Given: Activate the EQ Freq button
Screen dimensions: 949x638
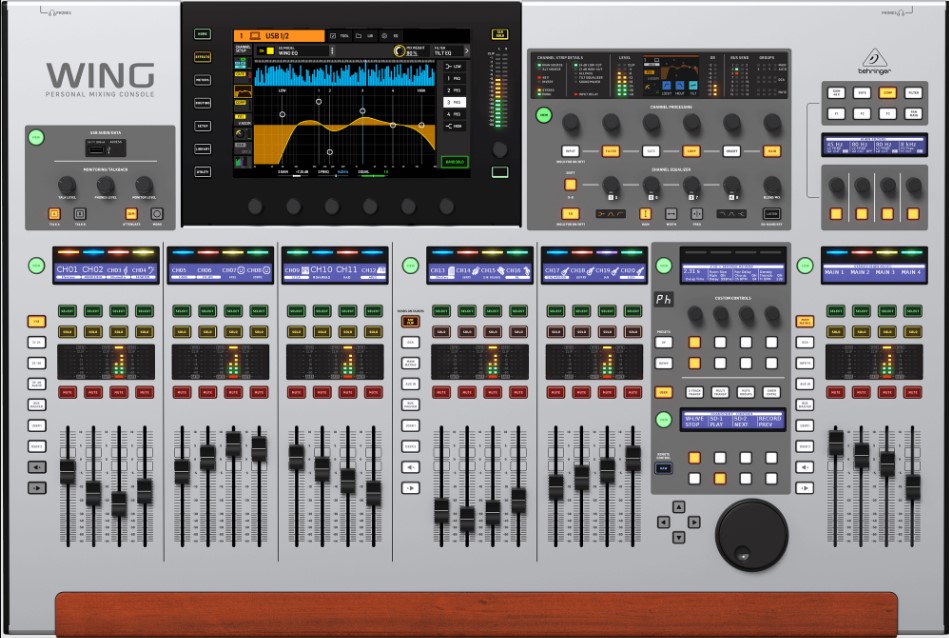Looking at the screenshot, I should pos(697,214).
